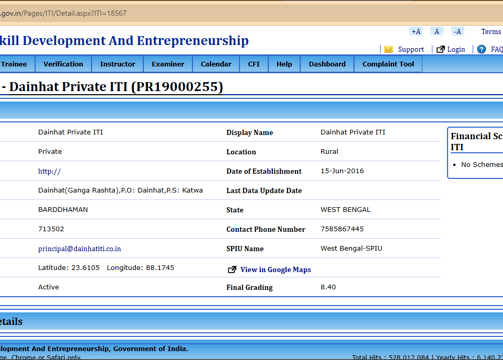
Task: Click the Private type value
Action: pos(50,152)
